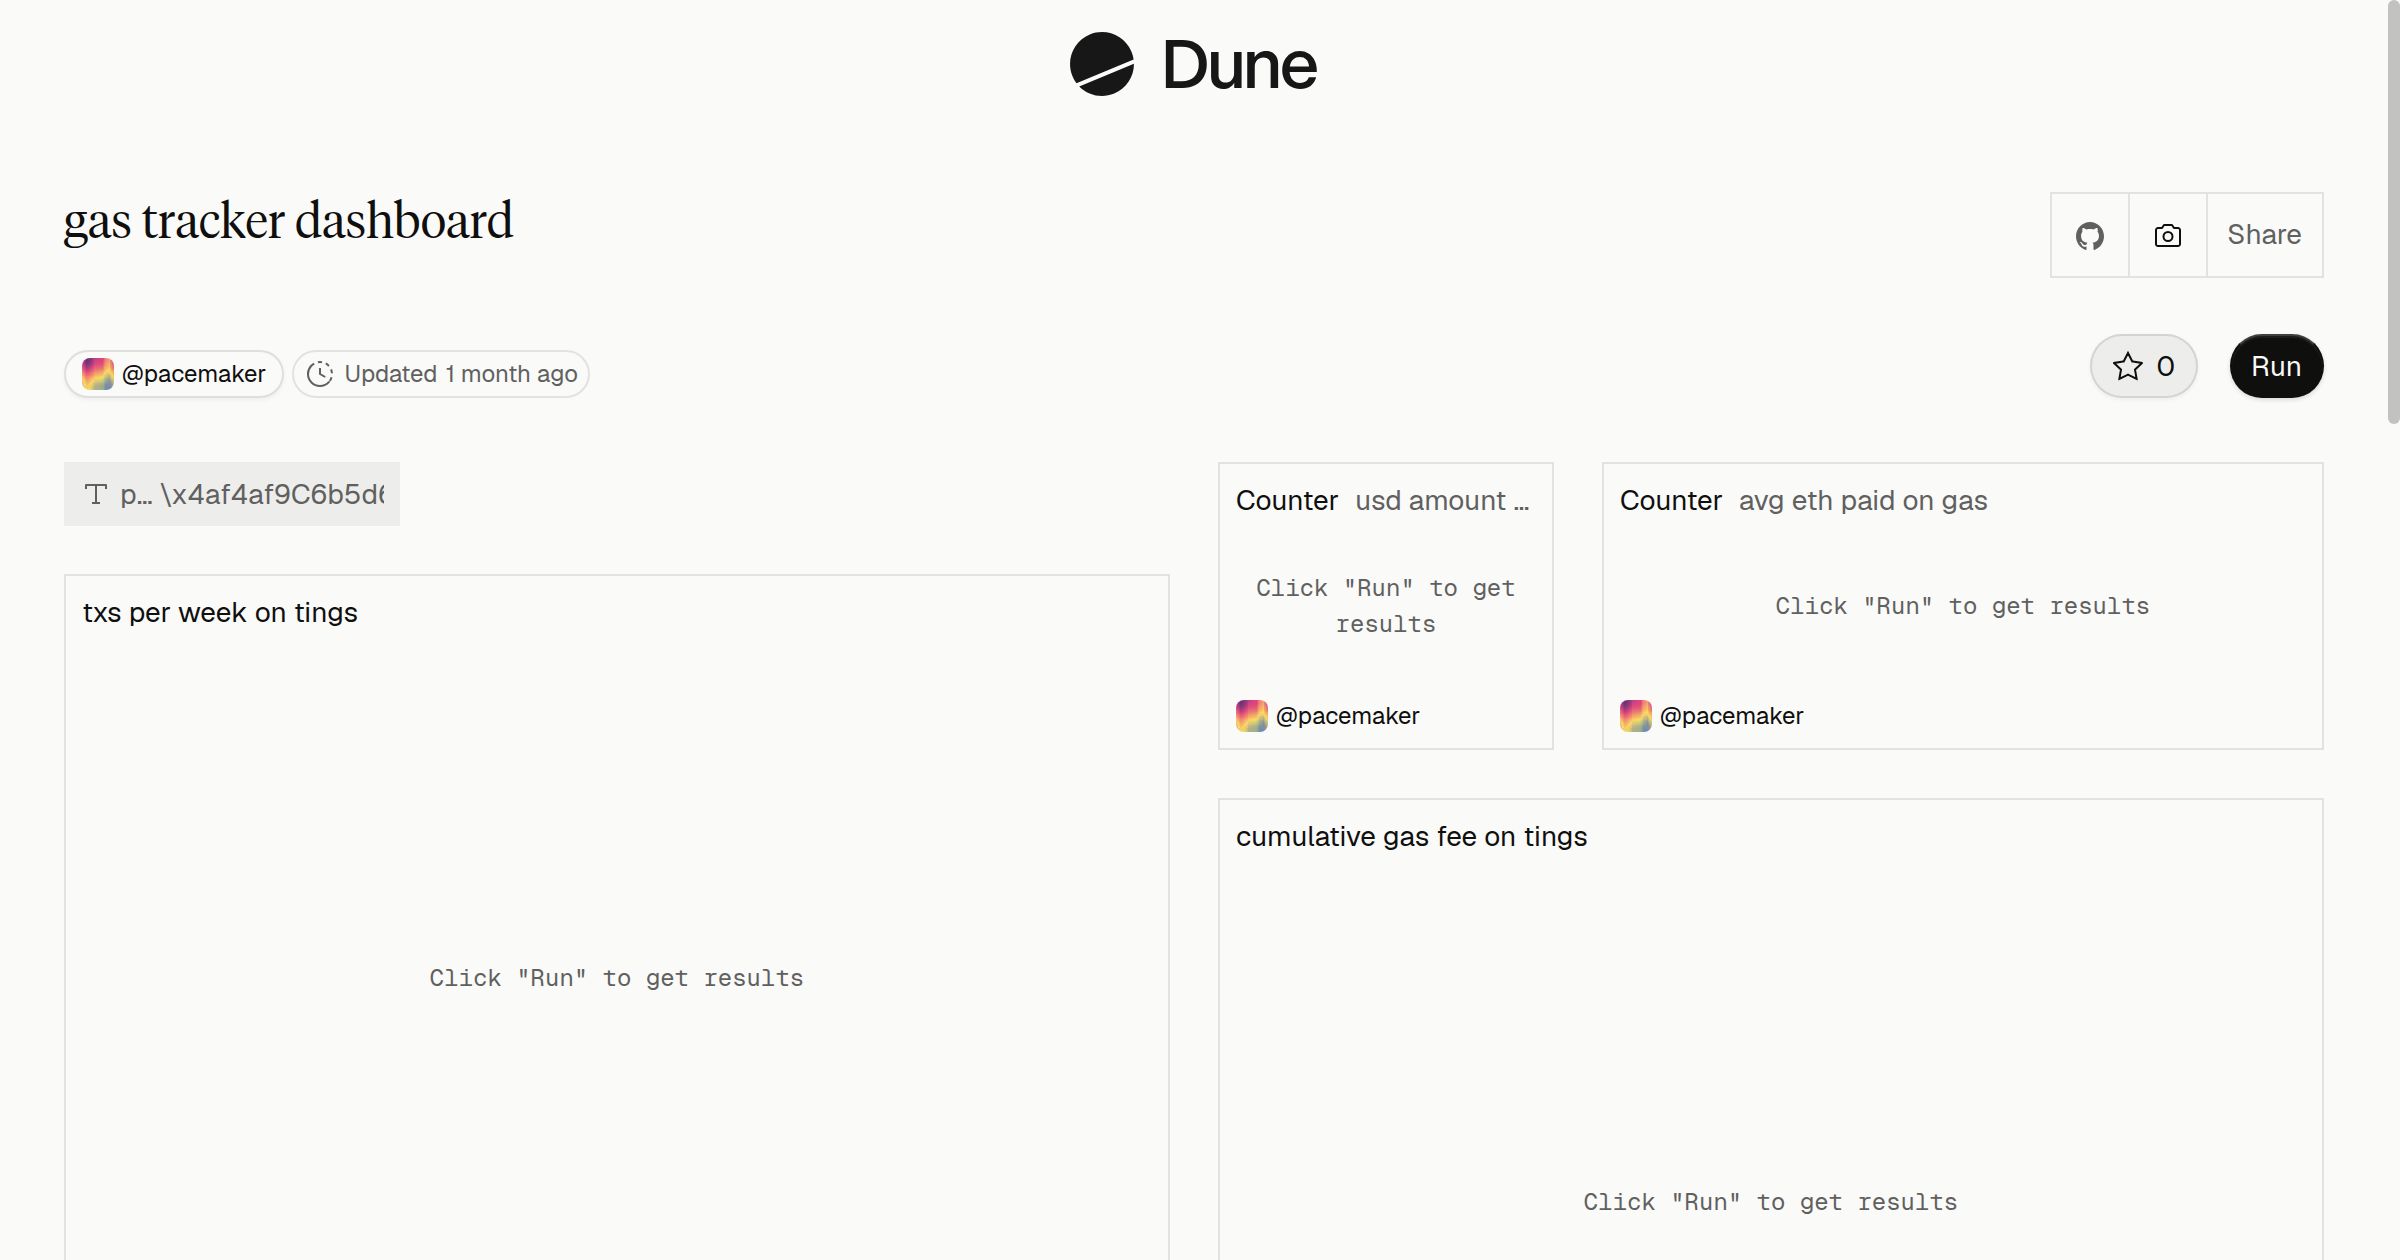Click avatar icon in avg eth card
The height and width of the screenshot is (1260, 2400).
click(x=1636, y=716)
